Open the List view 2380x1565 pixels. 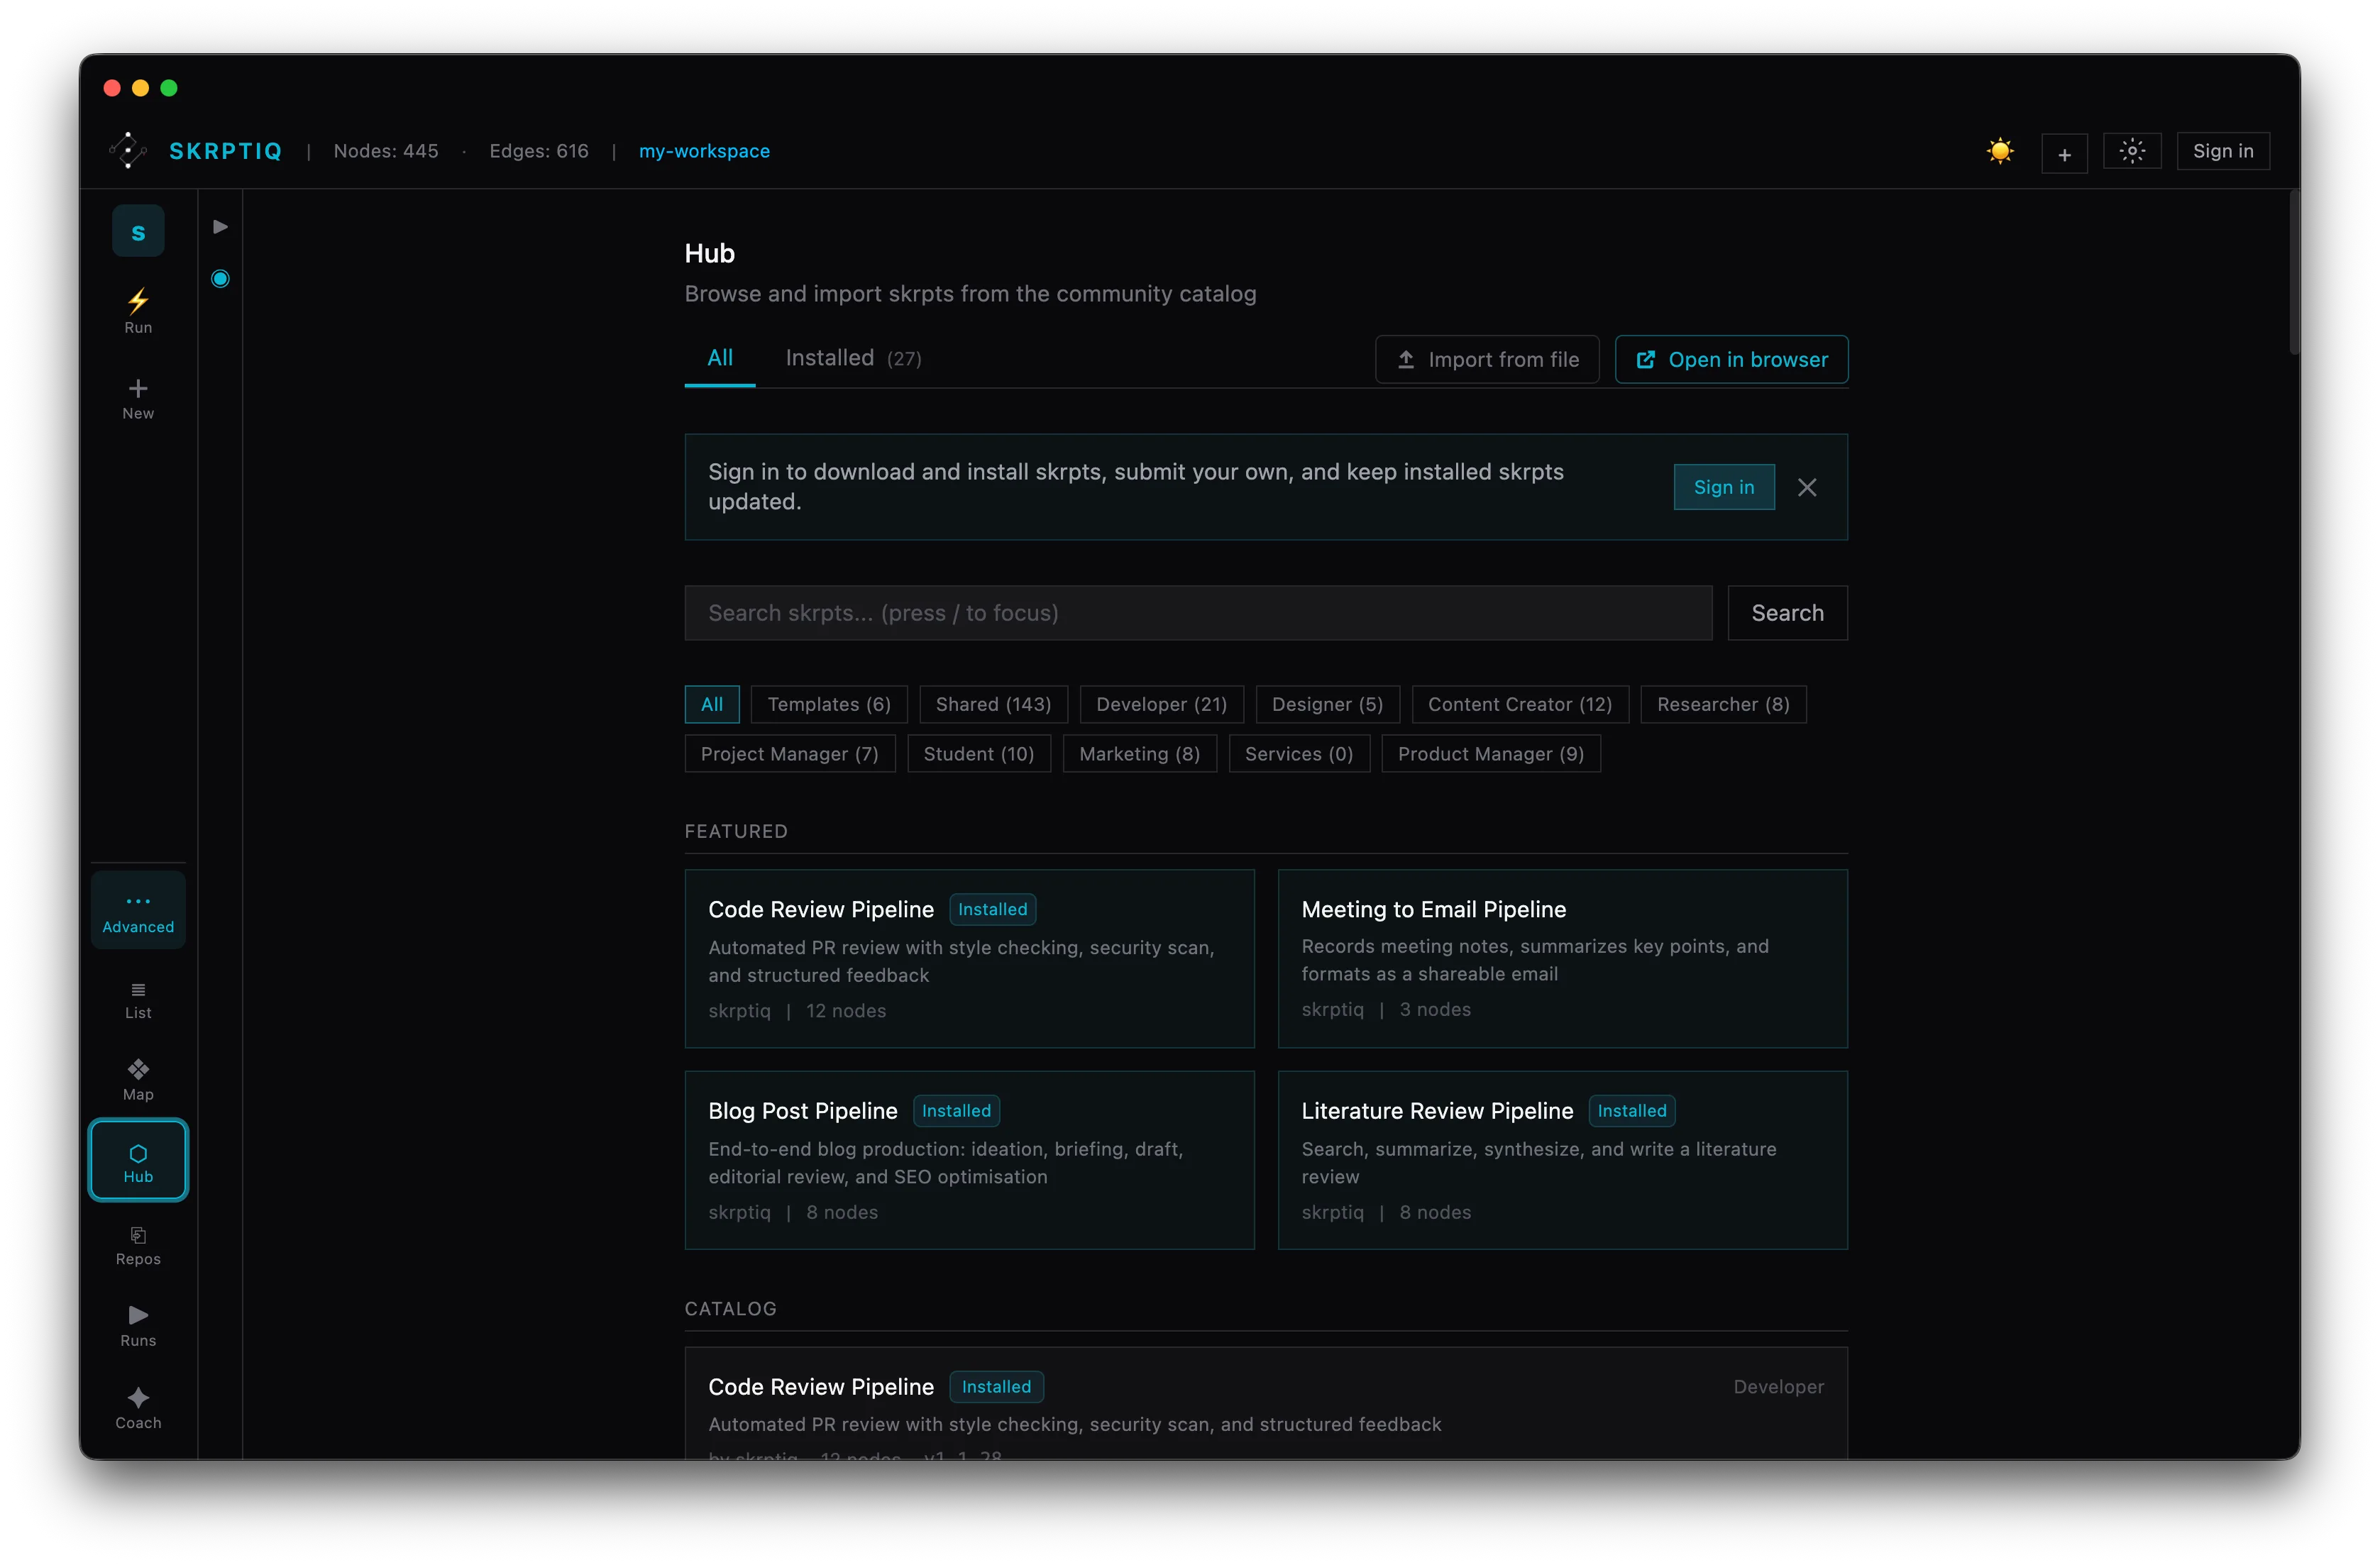coord(138,1000)
